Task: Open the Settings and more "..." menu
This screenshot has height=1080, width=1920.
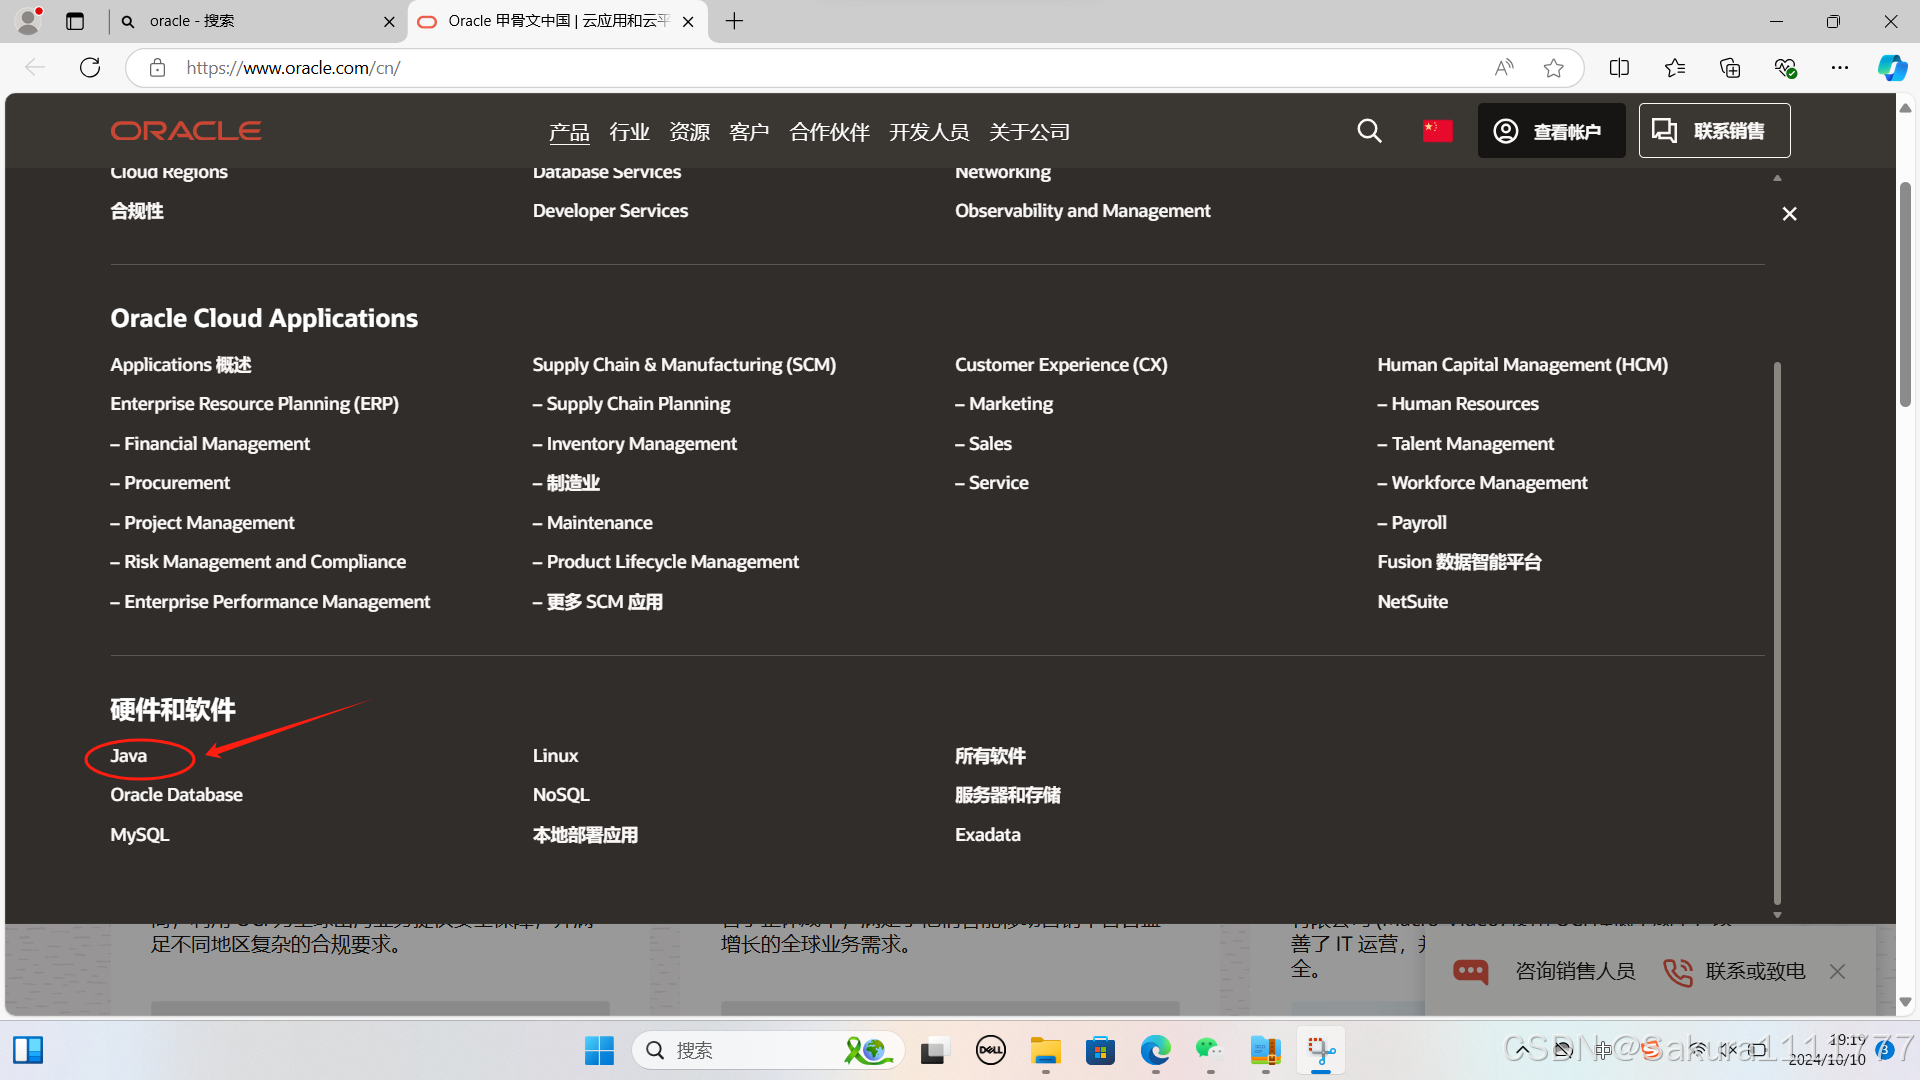Action: pyautogui.click(x=1840, y=67)
